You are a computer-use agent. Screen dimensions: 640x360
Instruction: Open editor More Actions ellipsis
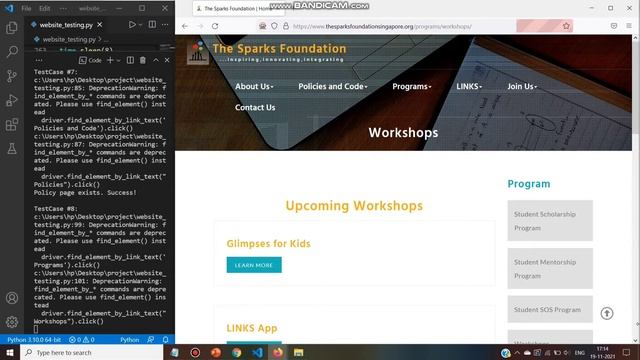[x=165, y=24]
